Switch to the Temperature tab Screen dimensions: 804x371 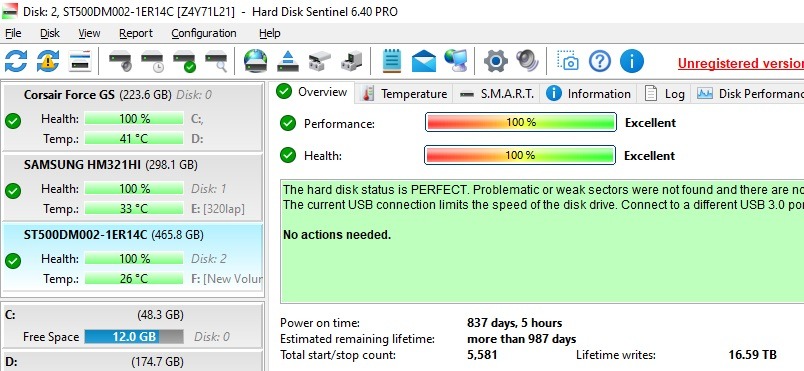click(x=405, y=94)
